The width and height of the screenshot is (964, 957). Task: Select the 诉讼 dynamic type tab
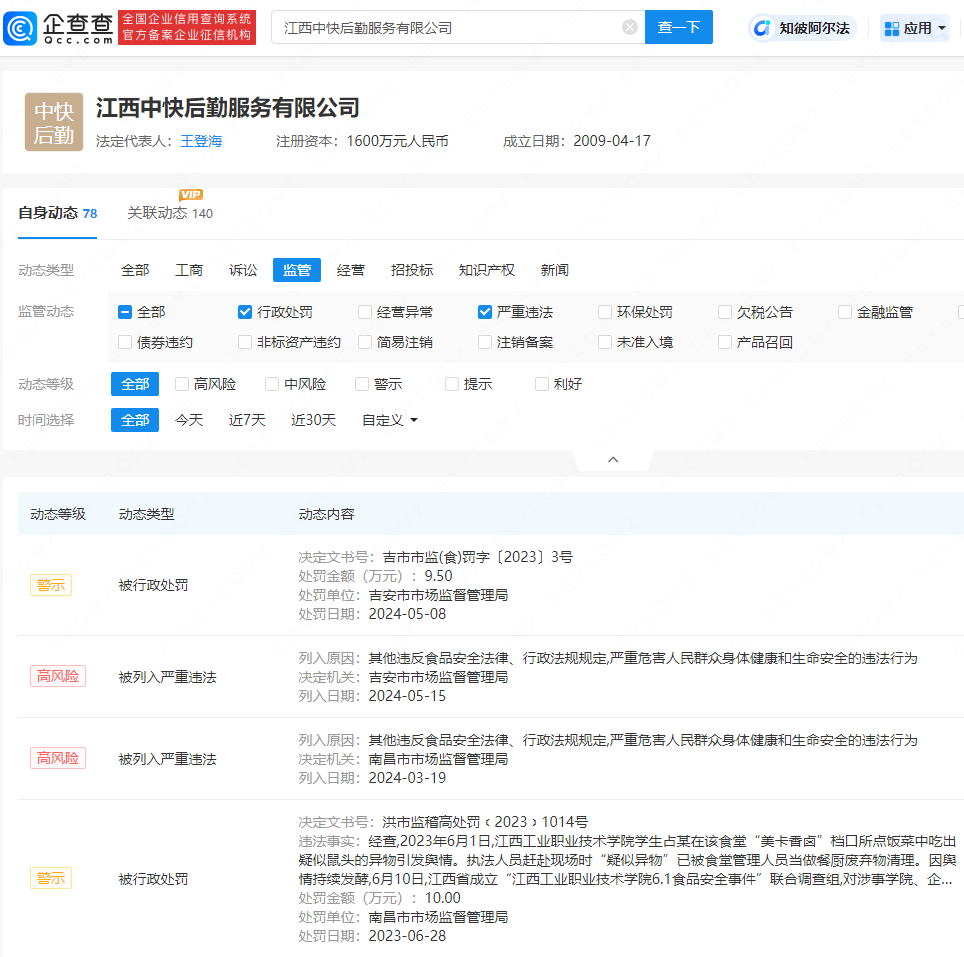tap(243, 270)
